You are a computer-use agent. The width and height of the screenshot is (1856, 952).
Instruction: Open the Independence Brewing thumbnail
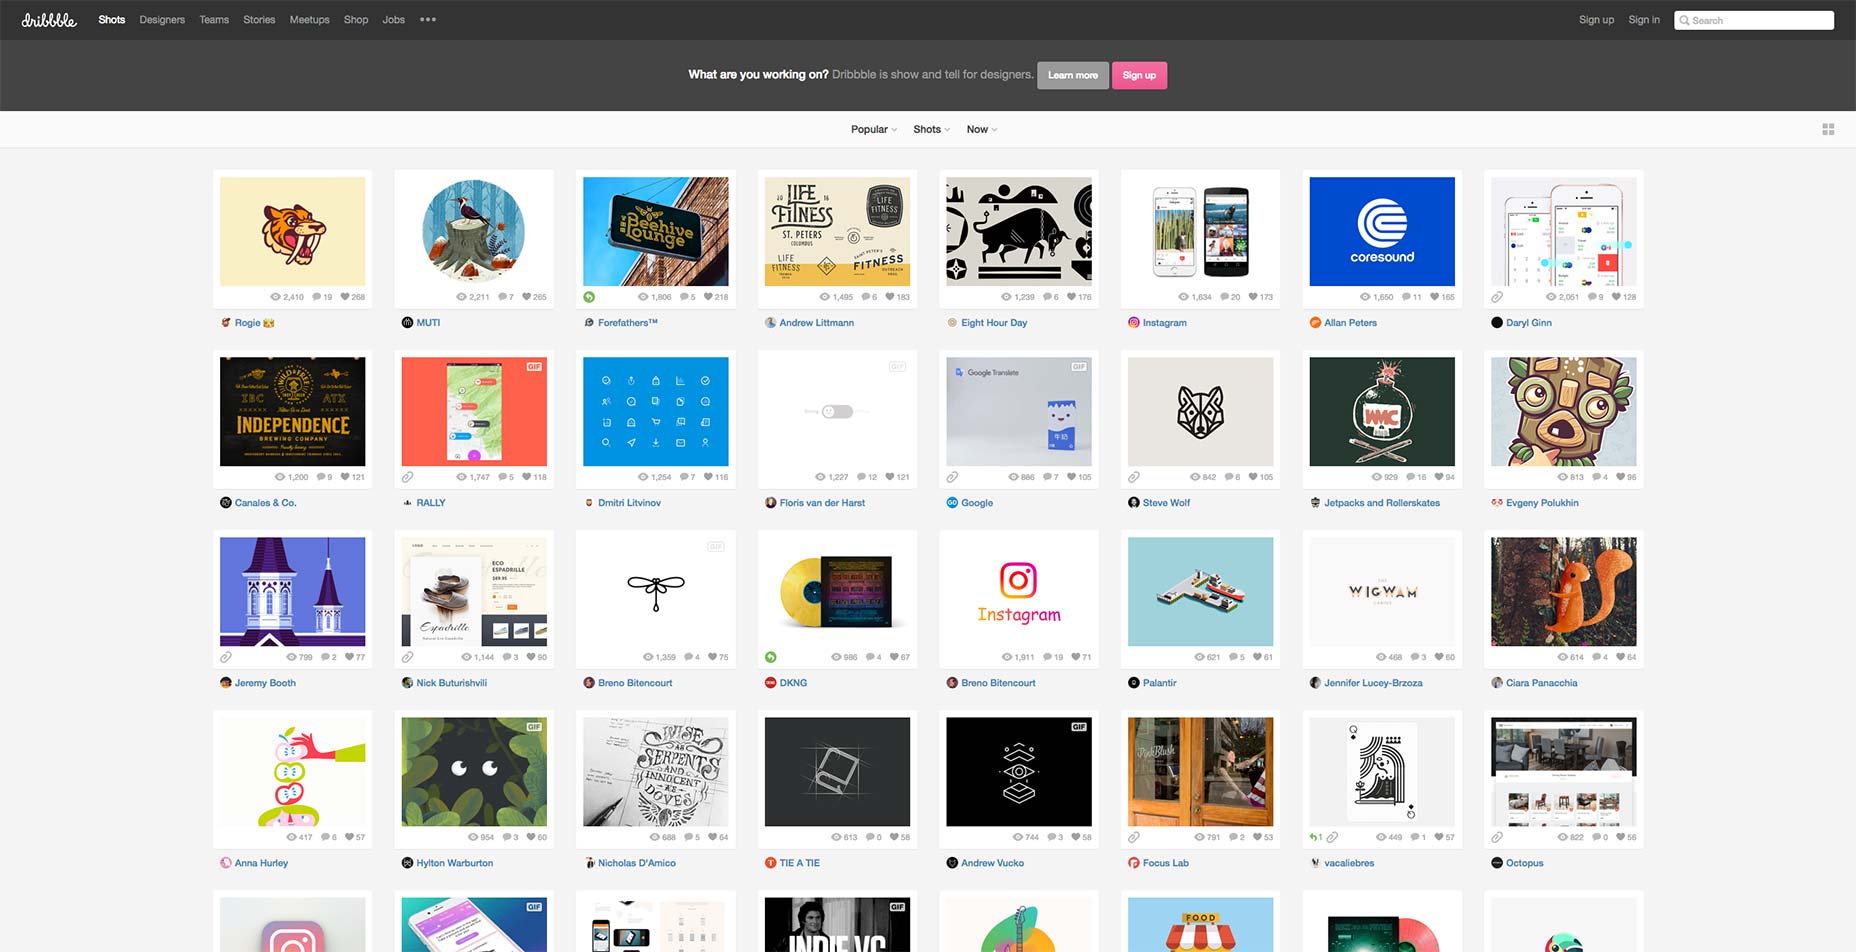point(292,411)
